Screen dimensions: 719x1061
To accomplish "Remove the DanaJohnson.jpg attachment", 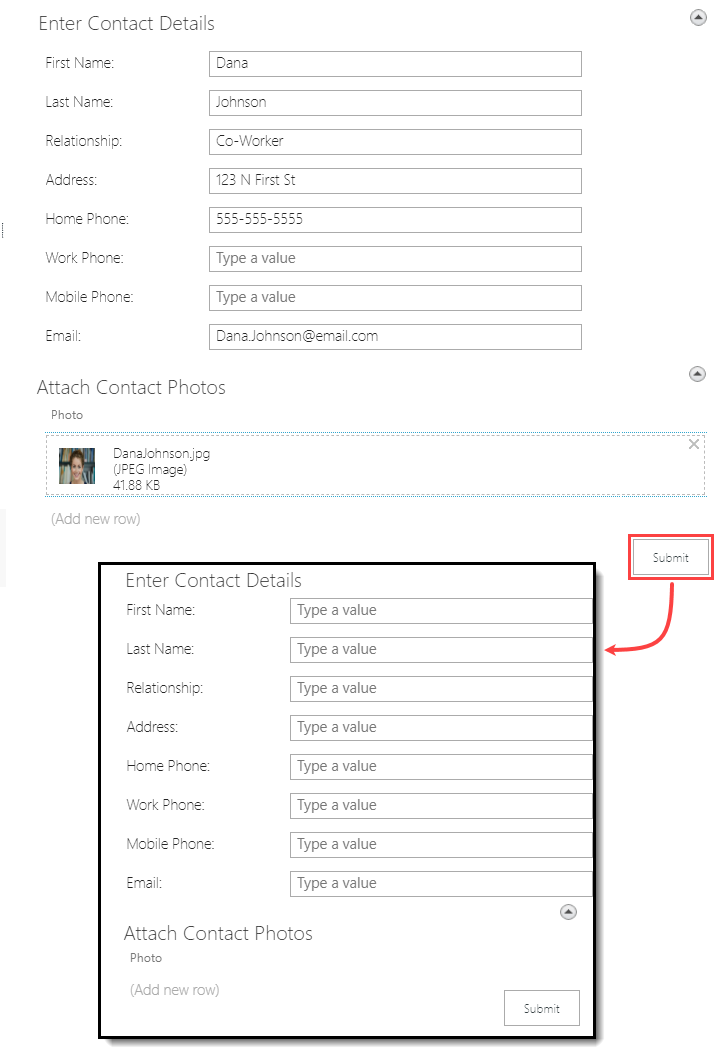I will point(694,444).
